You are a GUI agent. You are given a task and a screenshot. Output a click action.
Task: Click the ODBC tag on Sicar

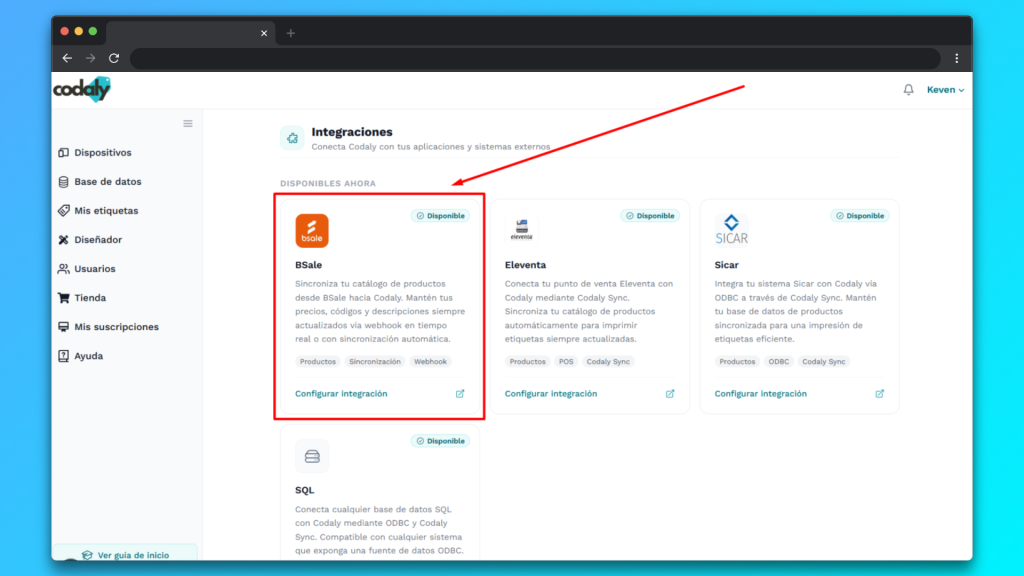(x=778, y=361)
